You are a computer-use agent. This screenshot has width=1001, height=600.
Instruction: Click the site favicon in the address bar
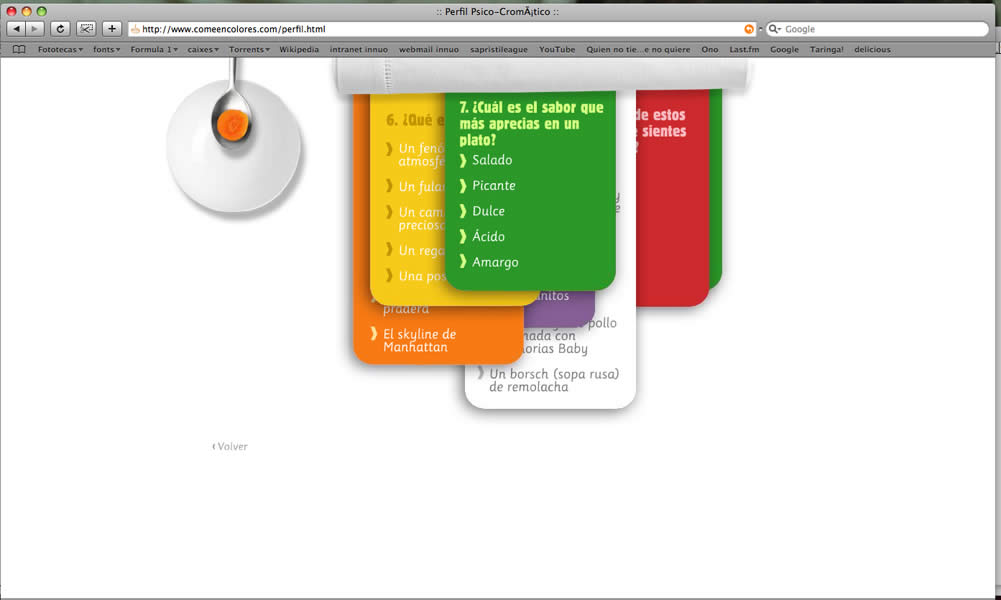(x=135, y=29)
